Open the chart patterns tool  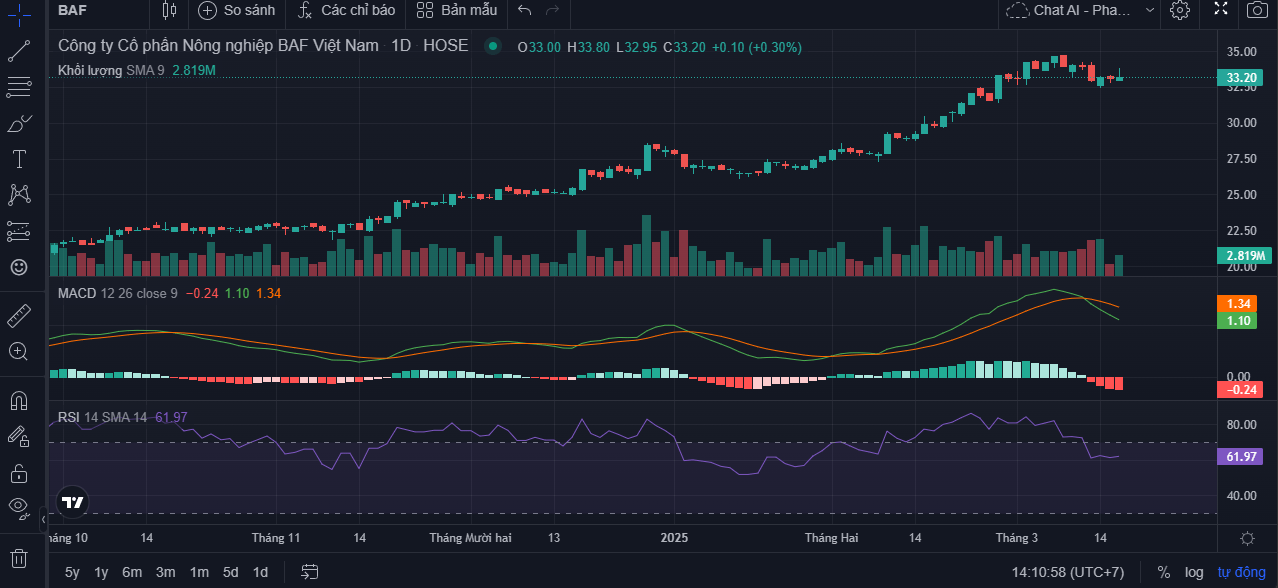[x=19, y=195]
